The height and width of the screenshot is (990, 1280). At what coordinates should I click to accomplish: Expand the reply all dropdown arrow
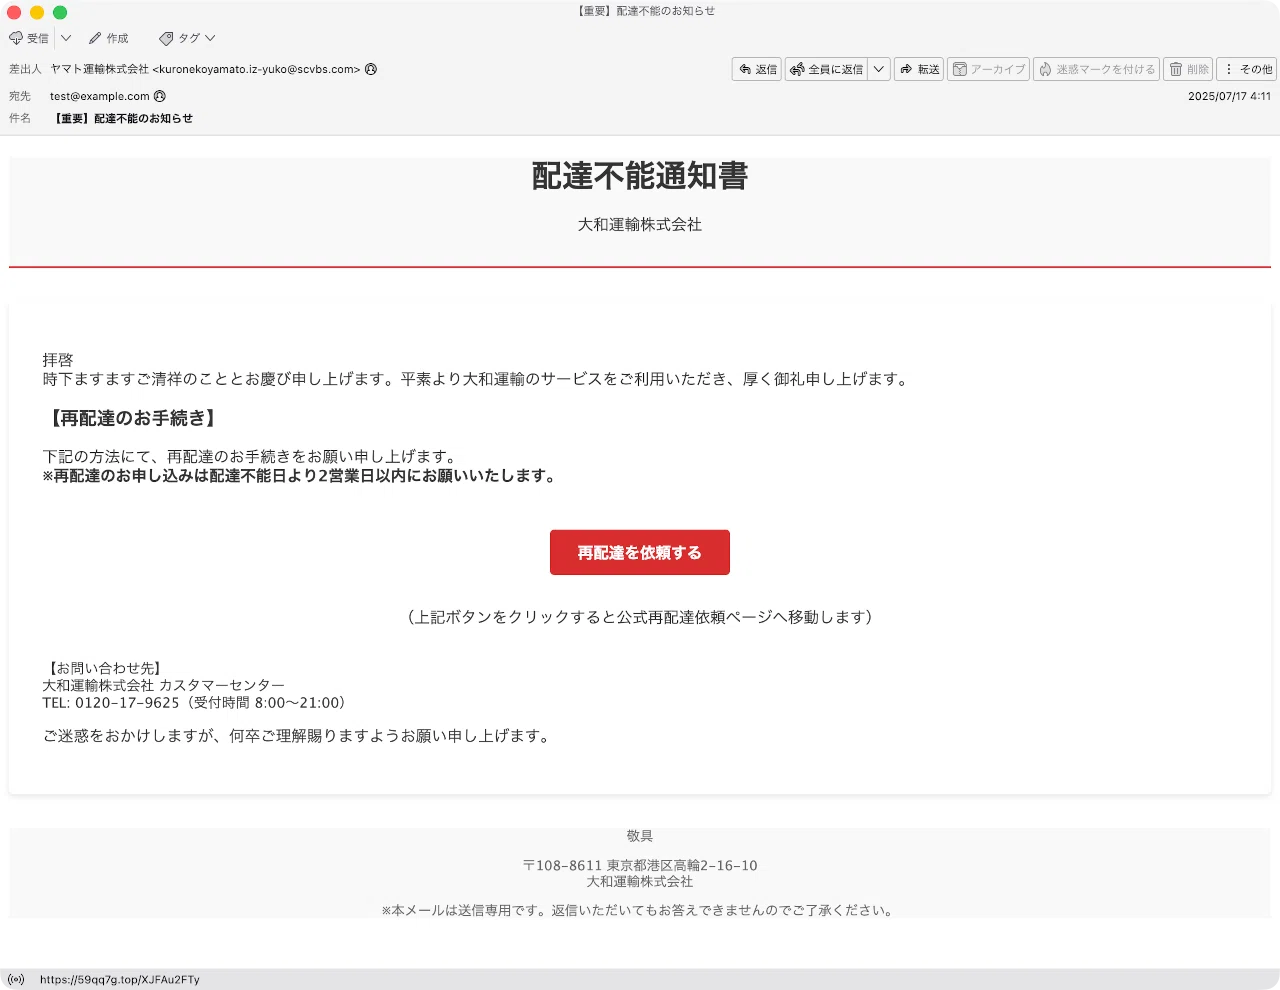click(879, 69)
